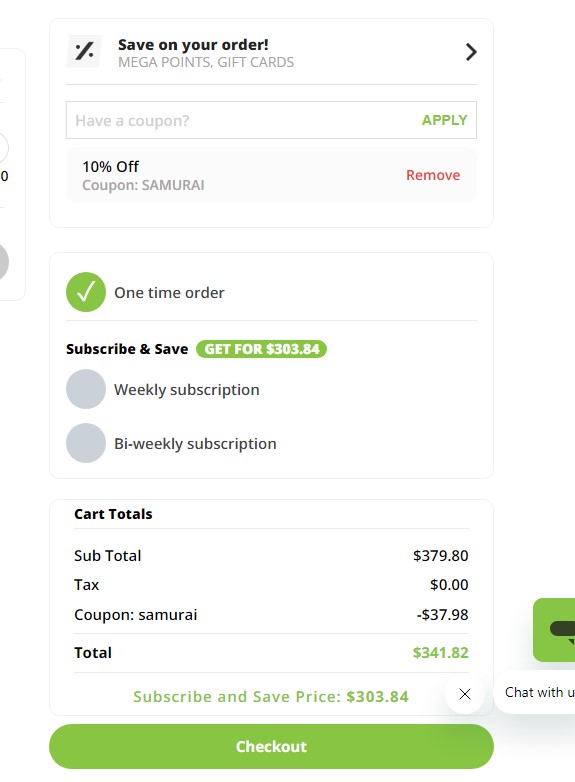Dismiss the chat popup with X

[465, 694]
